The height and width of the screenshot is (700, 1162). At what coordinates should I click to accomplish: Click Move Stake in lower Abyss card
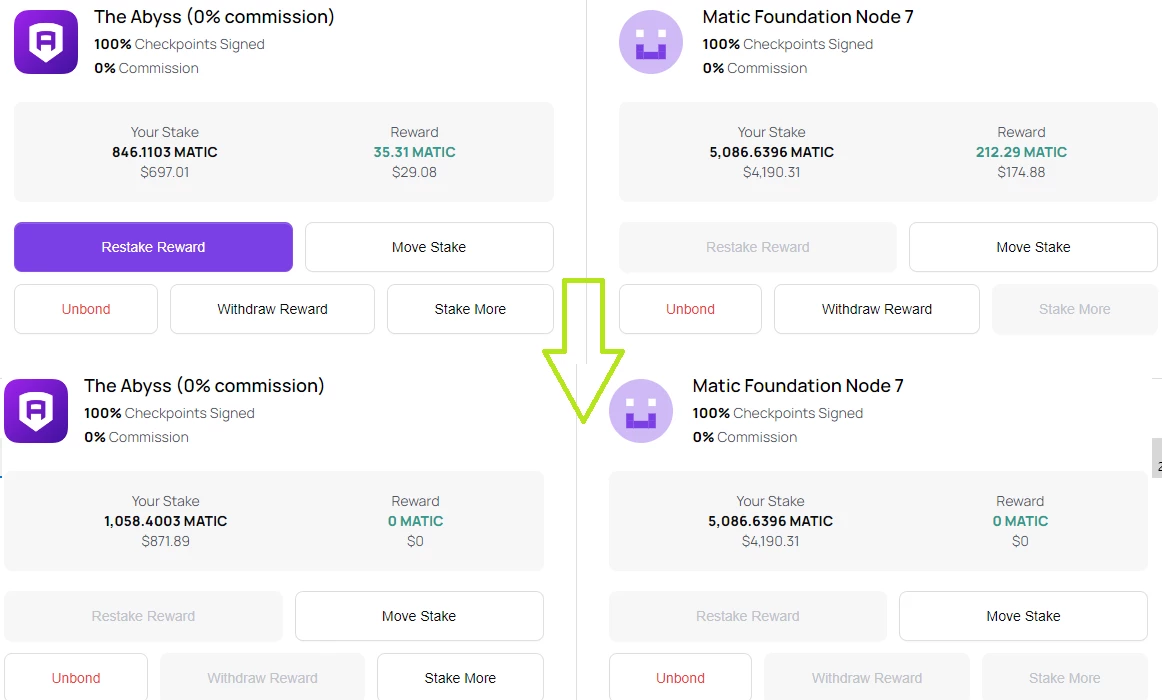419,616
